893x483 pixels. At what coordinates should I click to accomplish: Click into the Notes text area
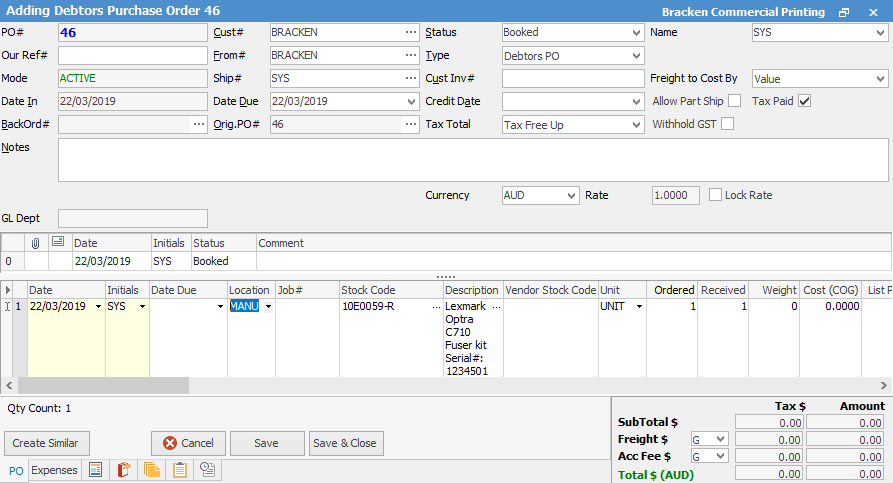point(472,160)
